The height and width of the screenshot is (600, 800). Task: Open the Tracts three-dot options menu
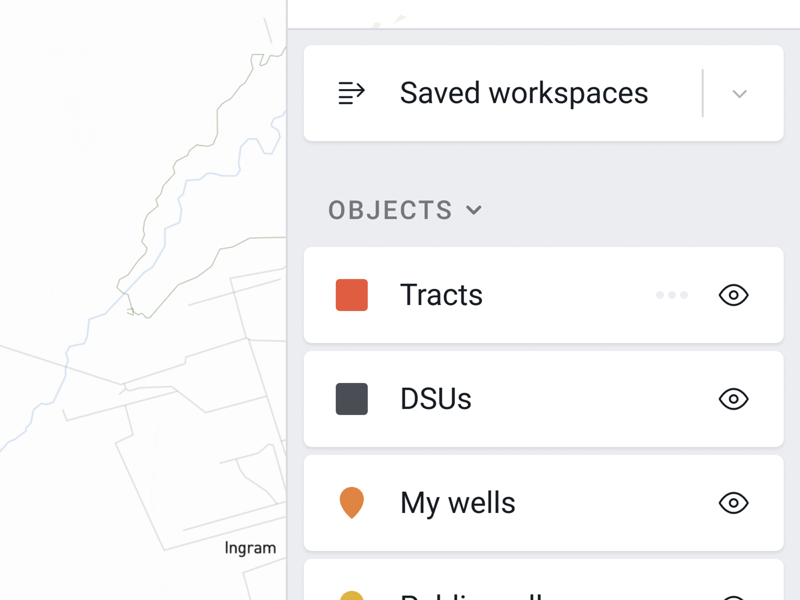point(671,295)
